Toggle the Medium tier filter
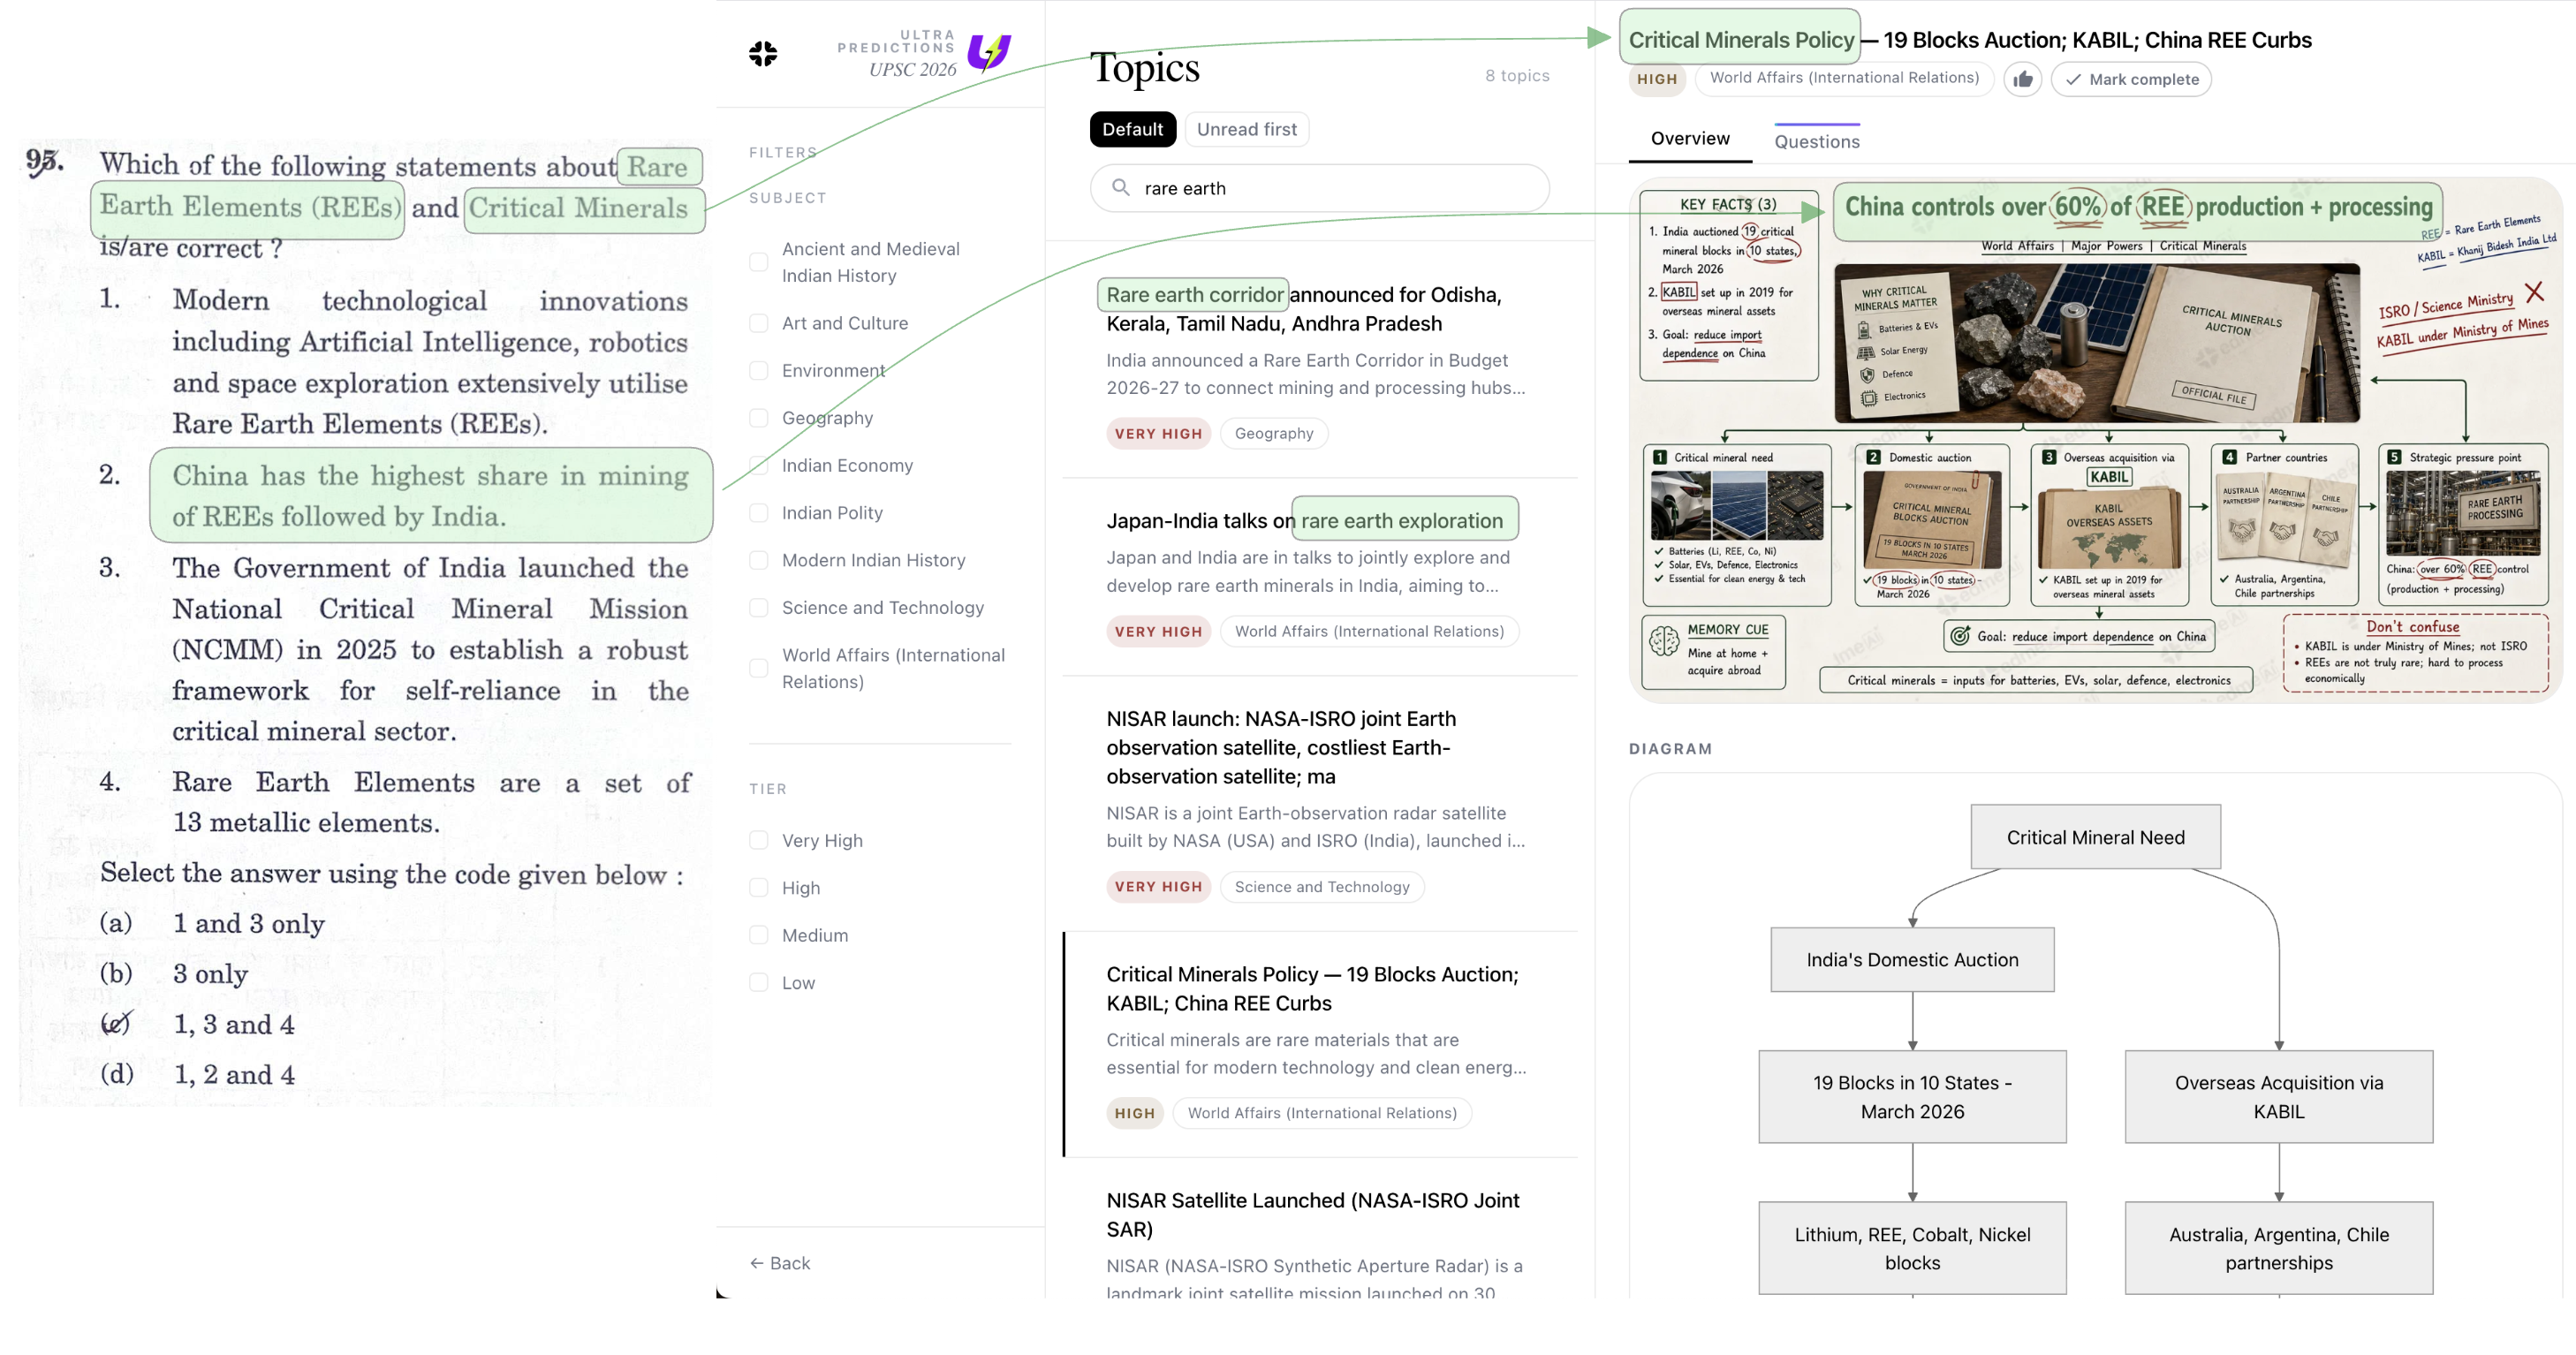The width and height of the screenshot is (2576, 1355). pos(759,935)
